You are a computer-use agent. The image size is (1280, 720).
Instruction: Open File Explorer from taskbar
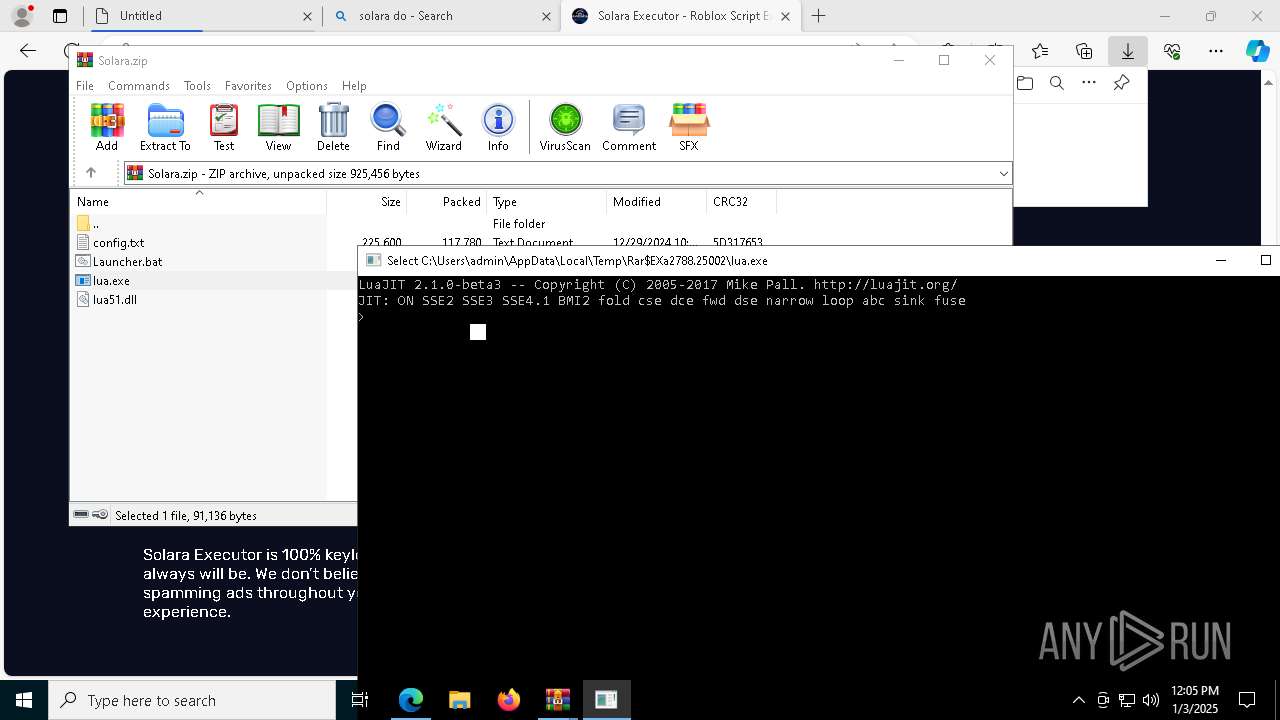pyautogui.click(x=459, y=700)
